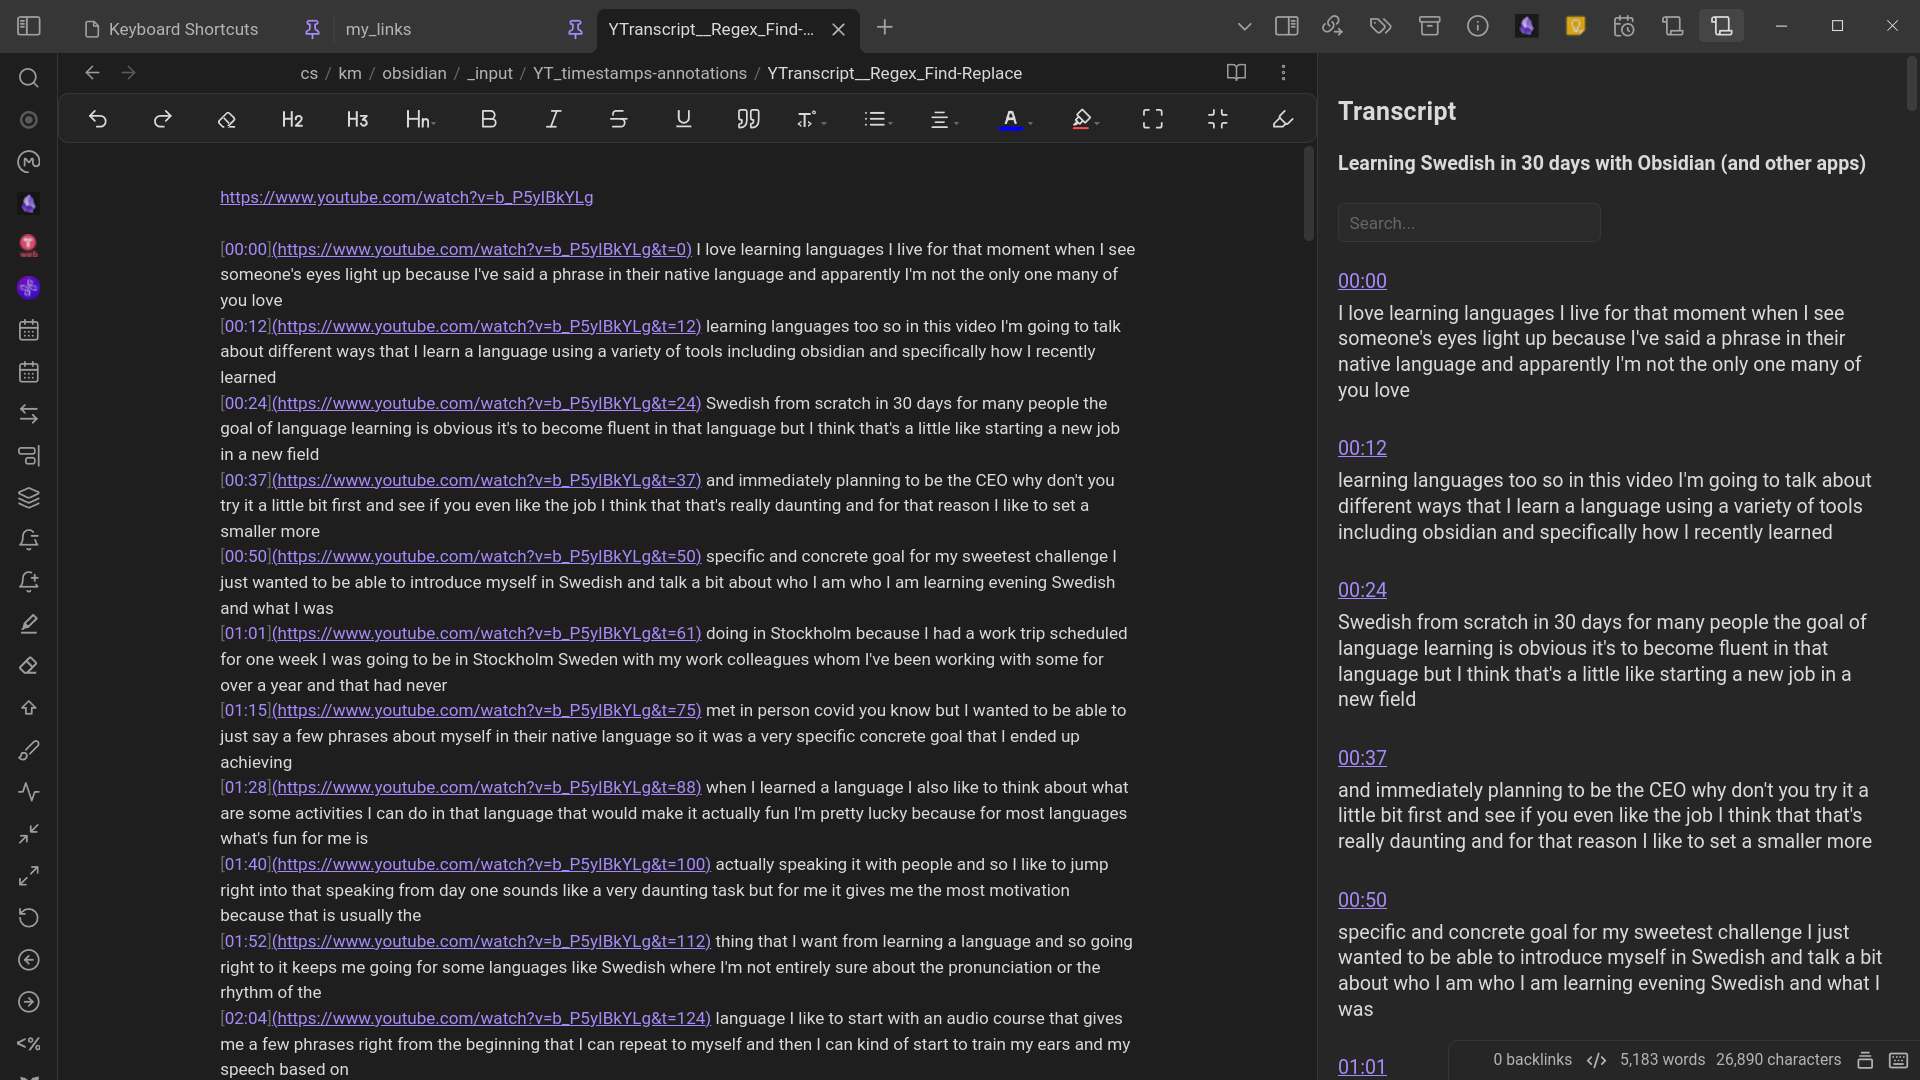Image resolution: width=1920 pixels, height=1080 pixels.
Task: Open the tab list chevron dropdown
Action: pyautogui.click(x=1243, y=26)
